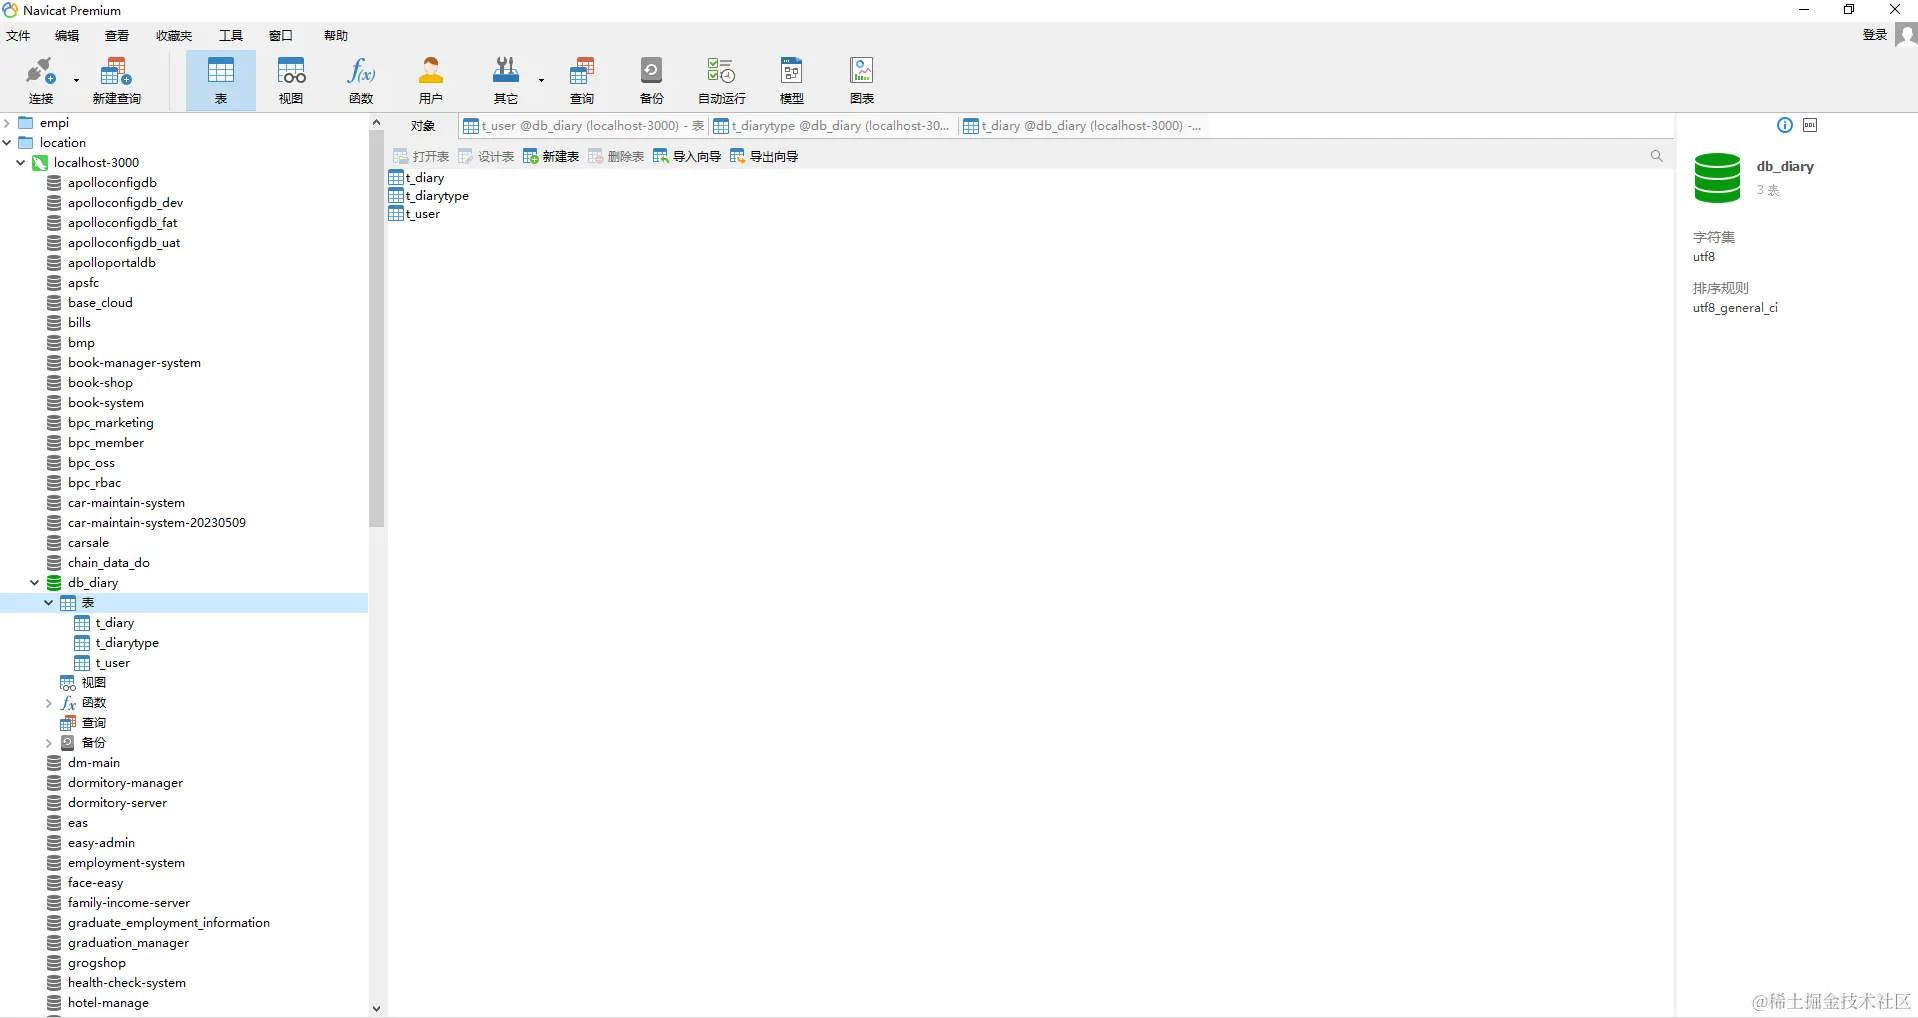Select the book-shop database
Viewport: 1918px width, 1018px height.
pos(100,383)
